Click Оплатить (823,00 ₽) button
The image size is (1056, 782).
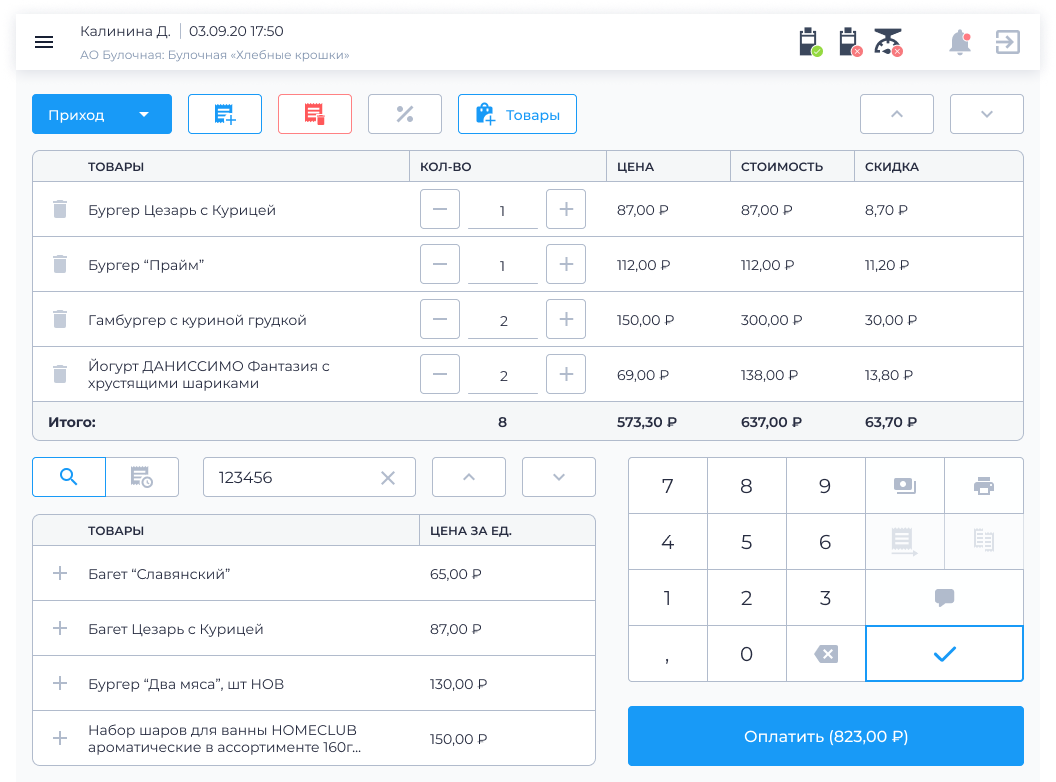pos(826,736)
